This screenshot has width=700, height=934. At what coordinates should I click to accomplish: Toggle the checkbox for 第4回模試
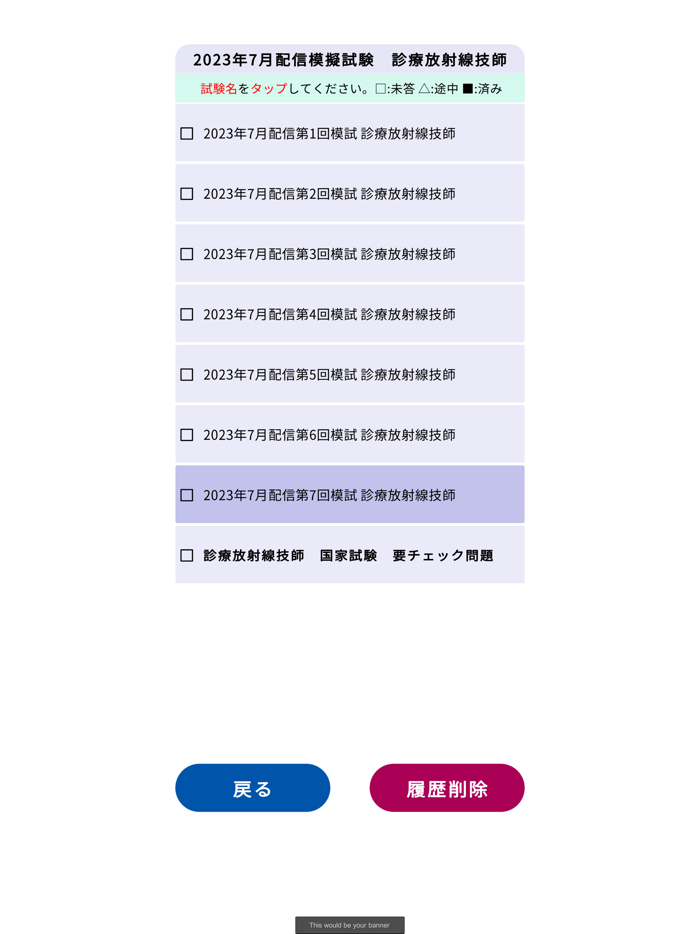point(186,313)
